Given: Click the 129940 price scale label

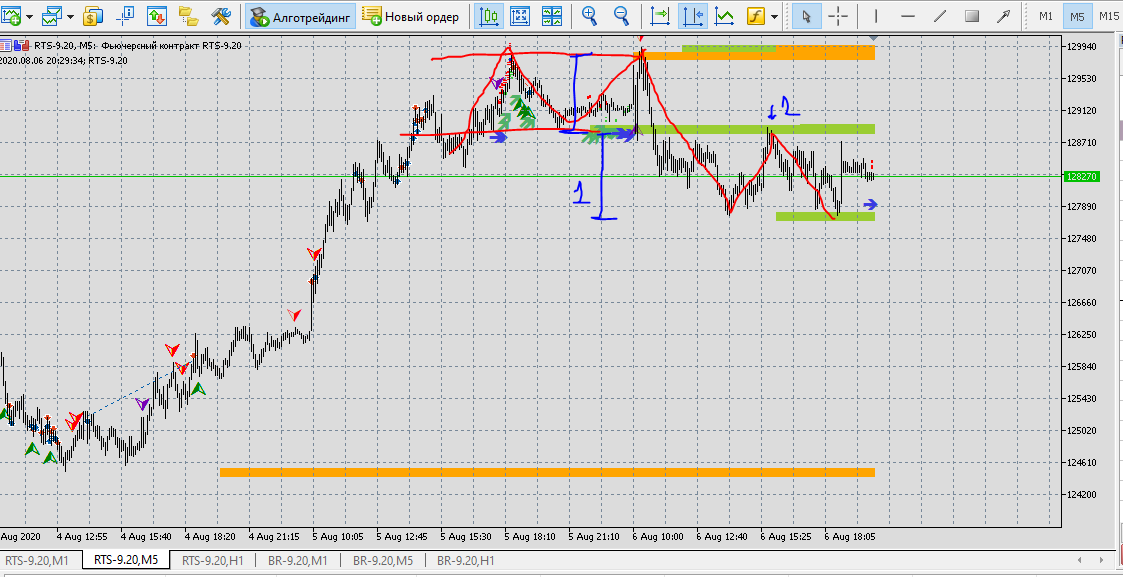Looking at the screenshot, I should coord(1081,47).
